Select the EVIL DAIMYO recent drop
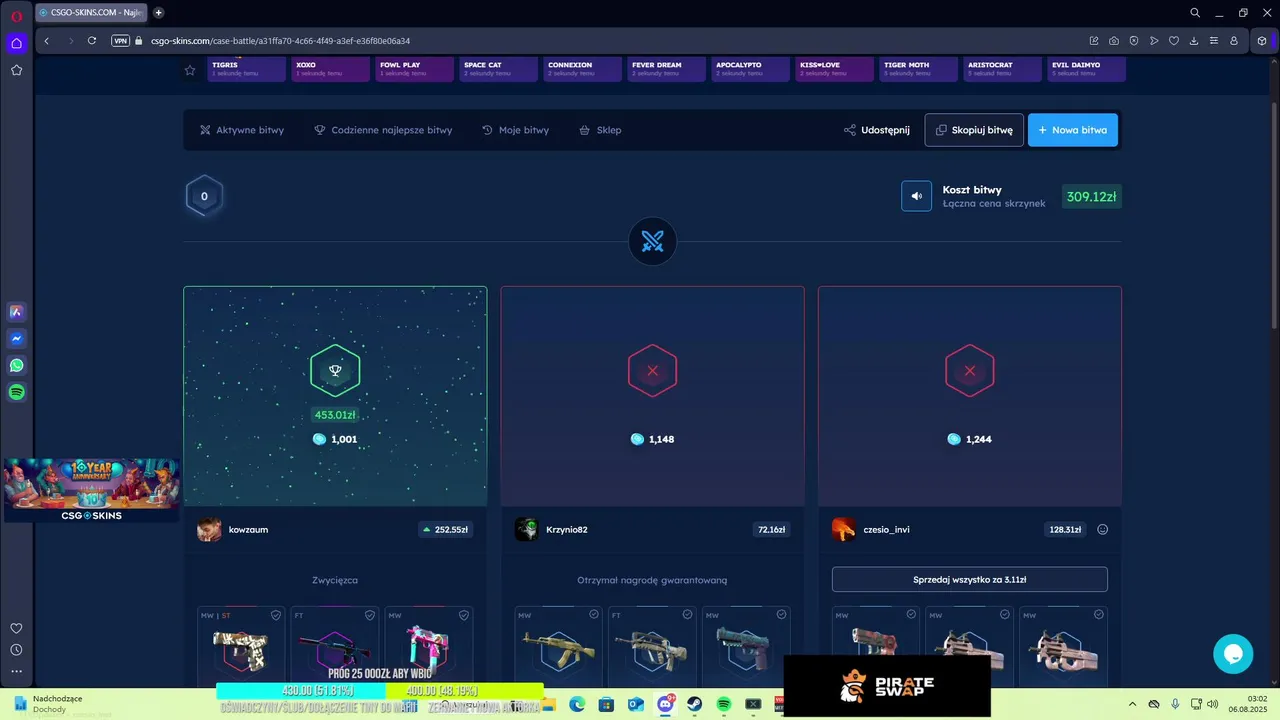The image size is (1280, 720). point(1086,69)
